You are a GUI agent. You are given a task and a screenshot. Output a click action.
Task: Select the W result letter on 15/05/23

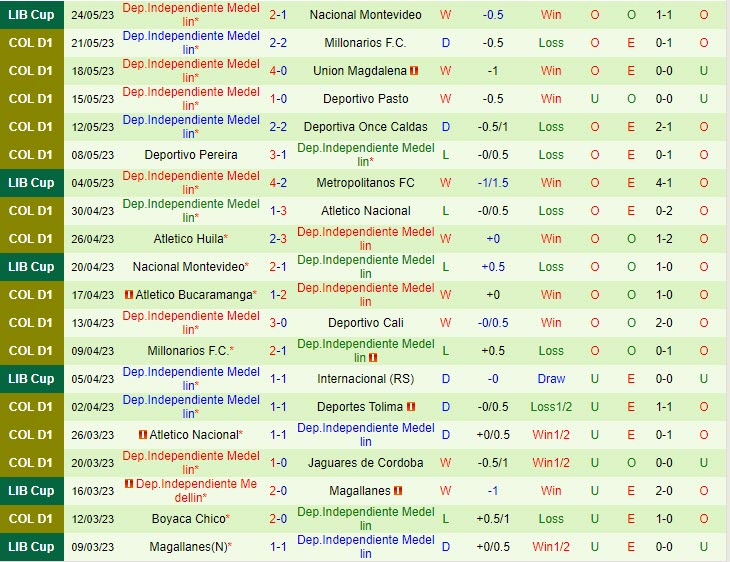tap(446, 99)
